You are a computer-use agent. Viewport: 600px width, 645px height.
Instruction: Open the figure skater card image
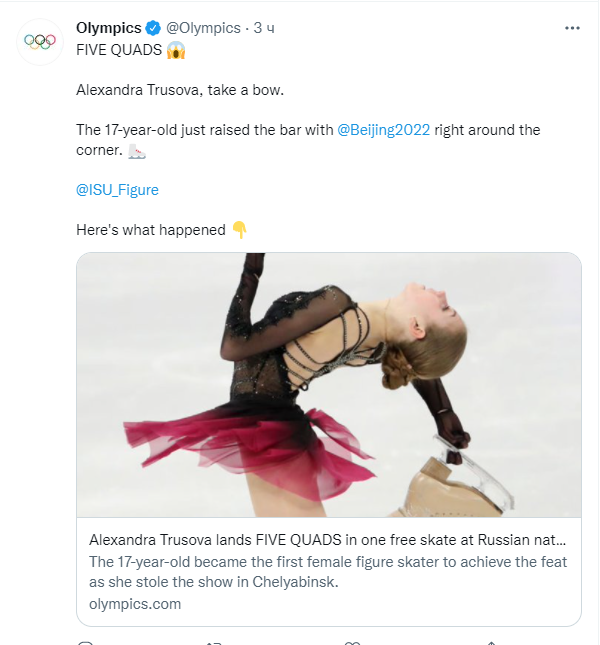point(329,385)
